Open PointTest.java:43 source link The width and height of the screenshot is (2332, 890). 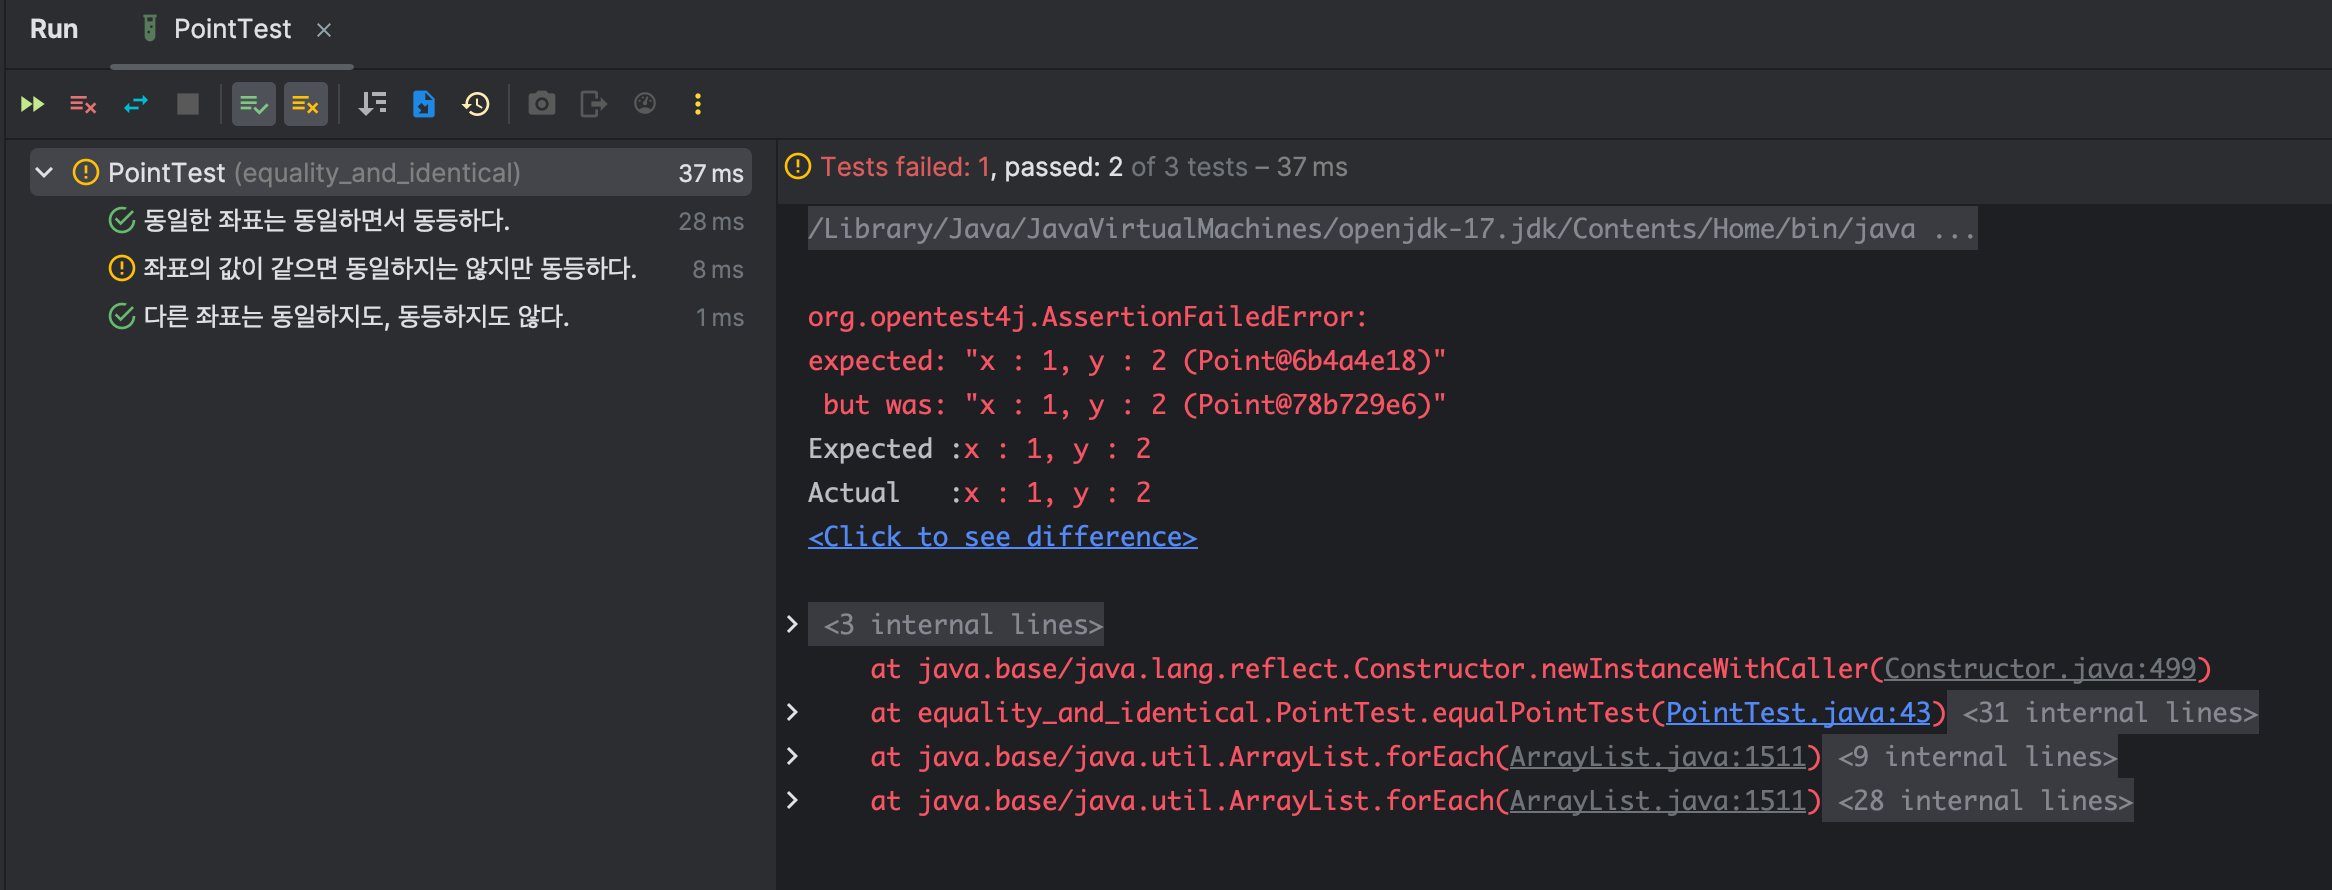point(1798,713)
